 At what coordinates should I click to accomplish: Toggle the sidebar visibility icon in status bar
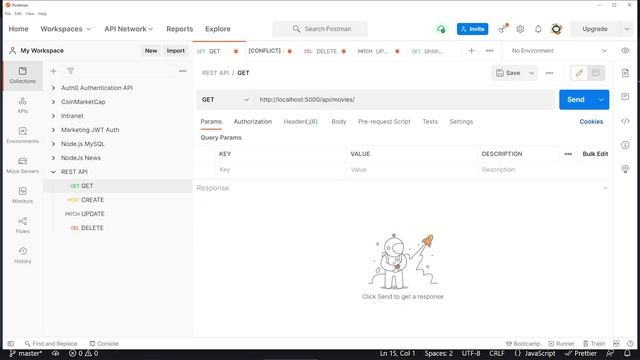(11, 344)
